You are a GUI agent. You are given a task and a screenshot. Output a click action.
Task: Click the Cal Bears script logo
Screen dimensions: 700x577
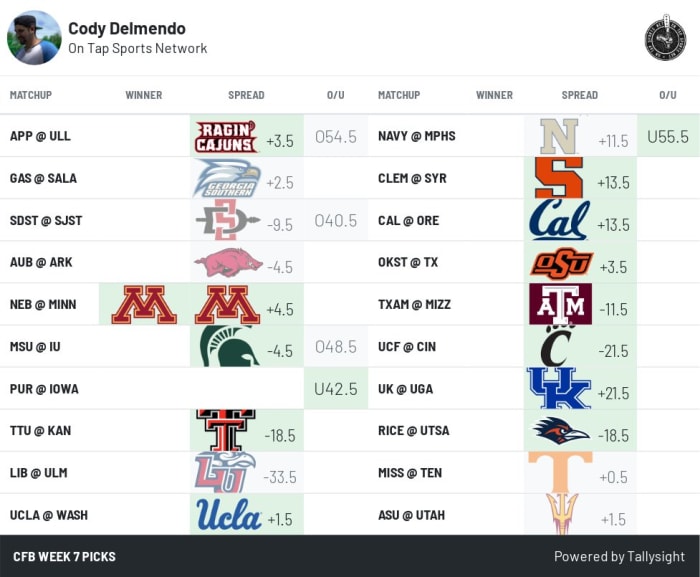(x=559, y=220)
